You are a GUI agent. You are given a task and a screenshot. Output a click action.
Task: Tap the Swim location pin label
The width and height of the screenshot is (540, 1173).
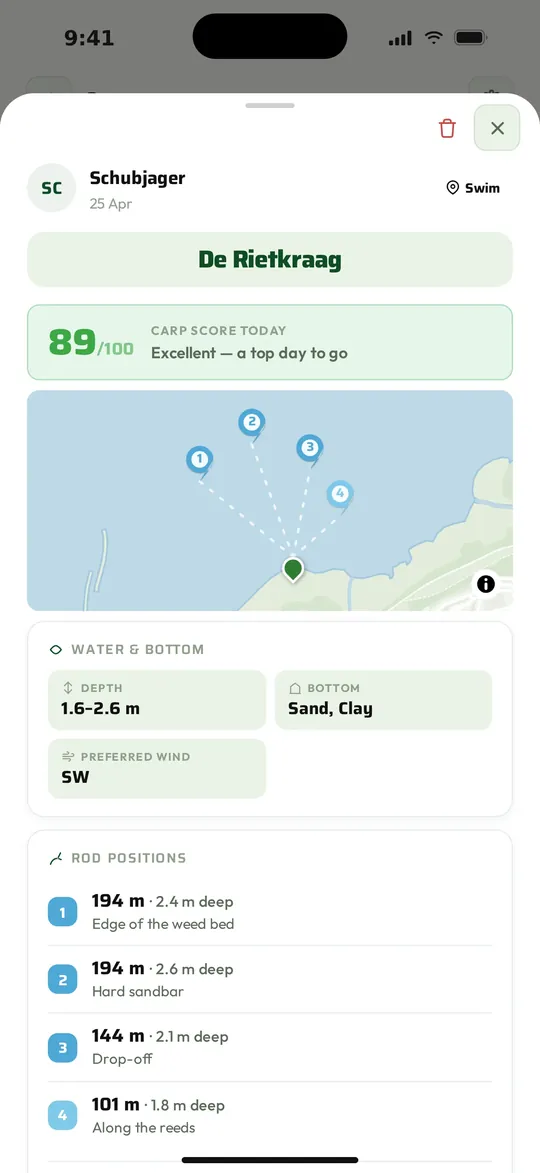(473, 188)
